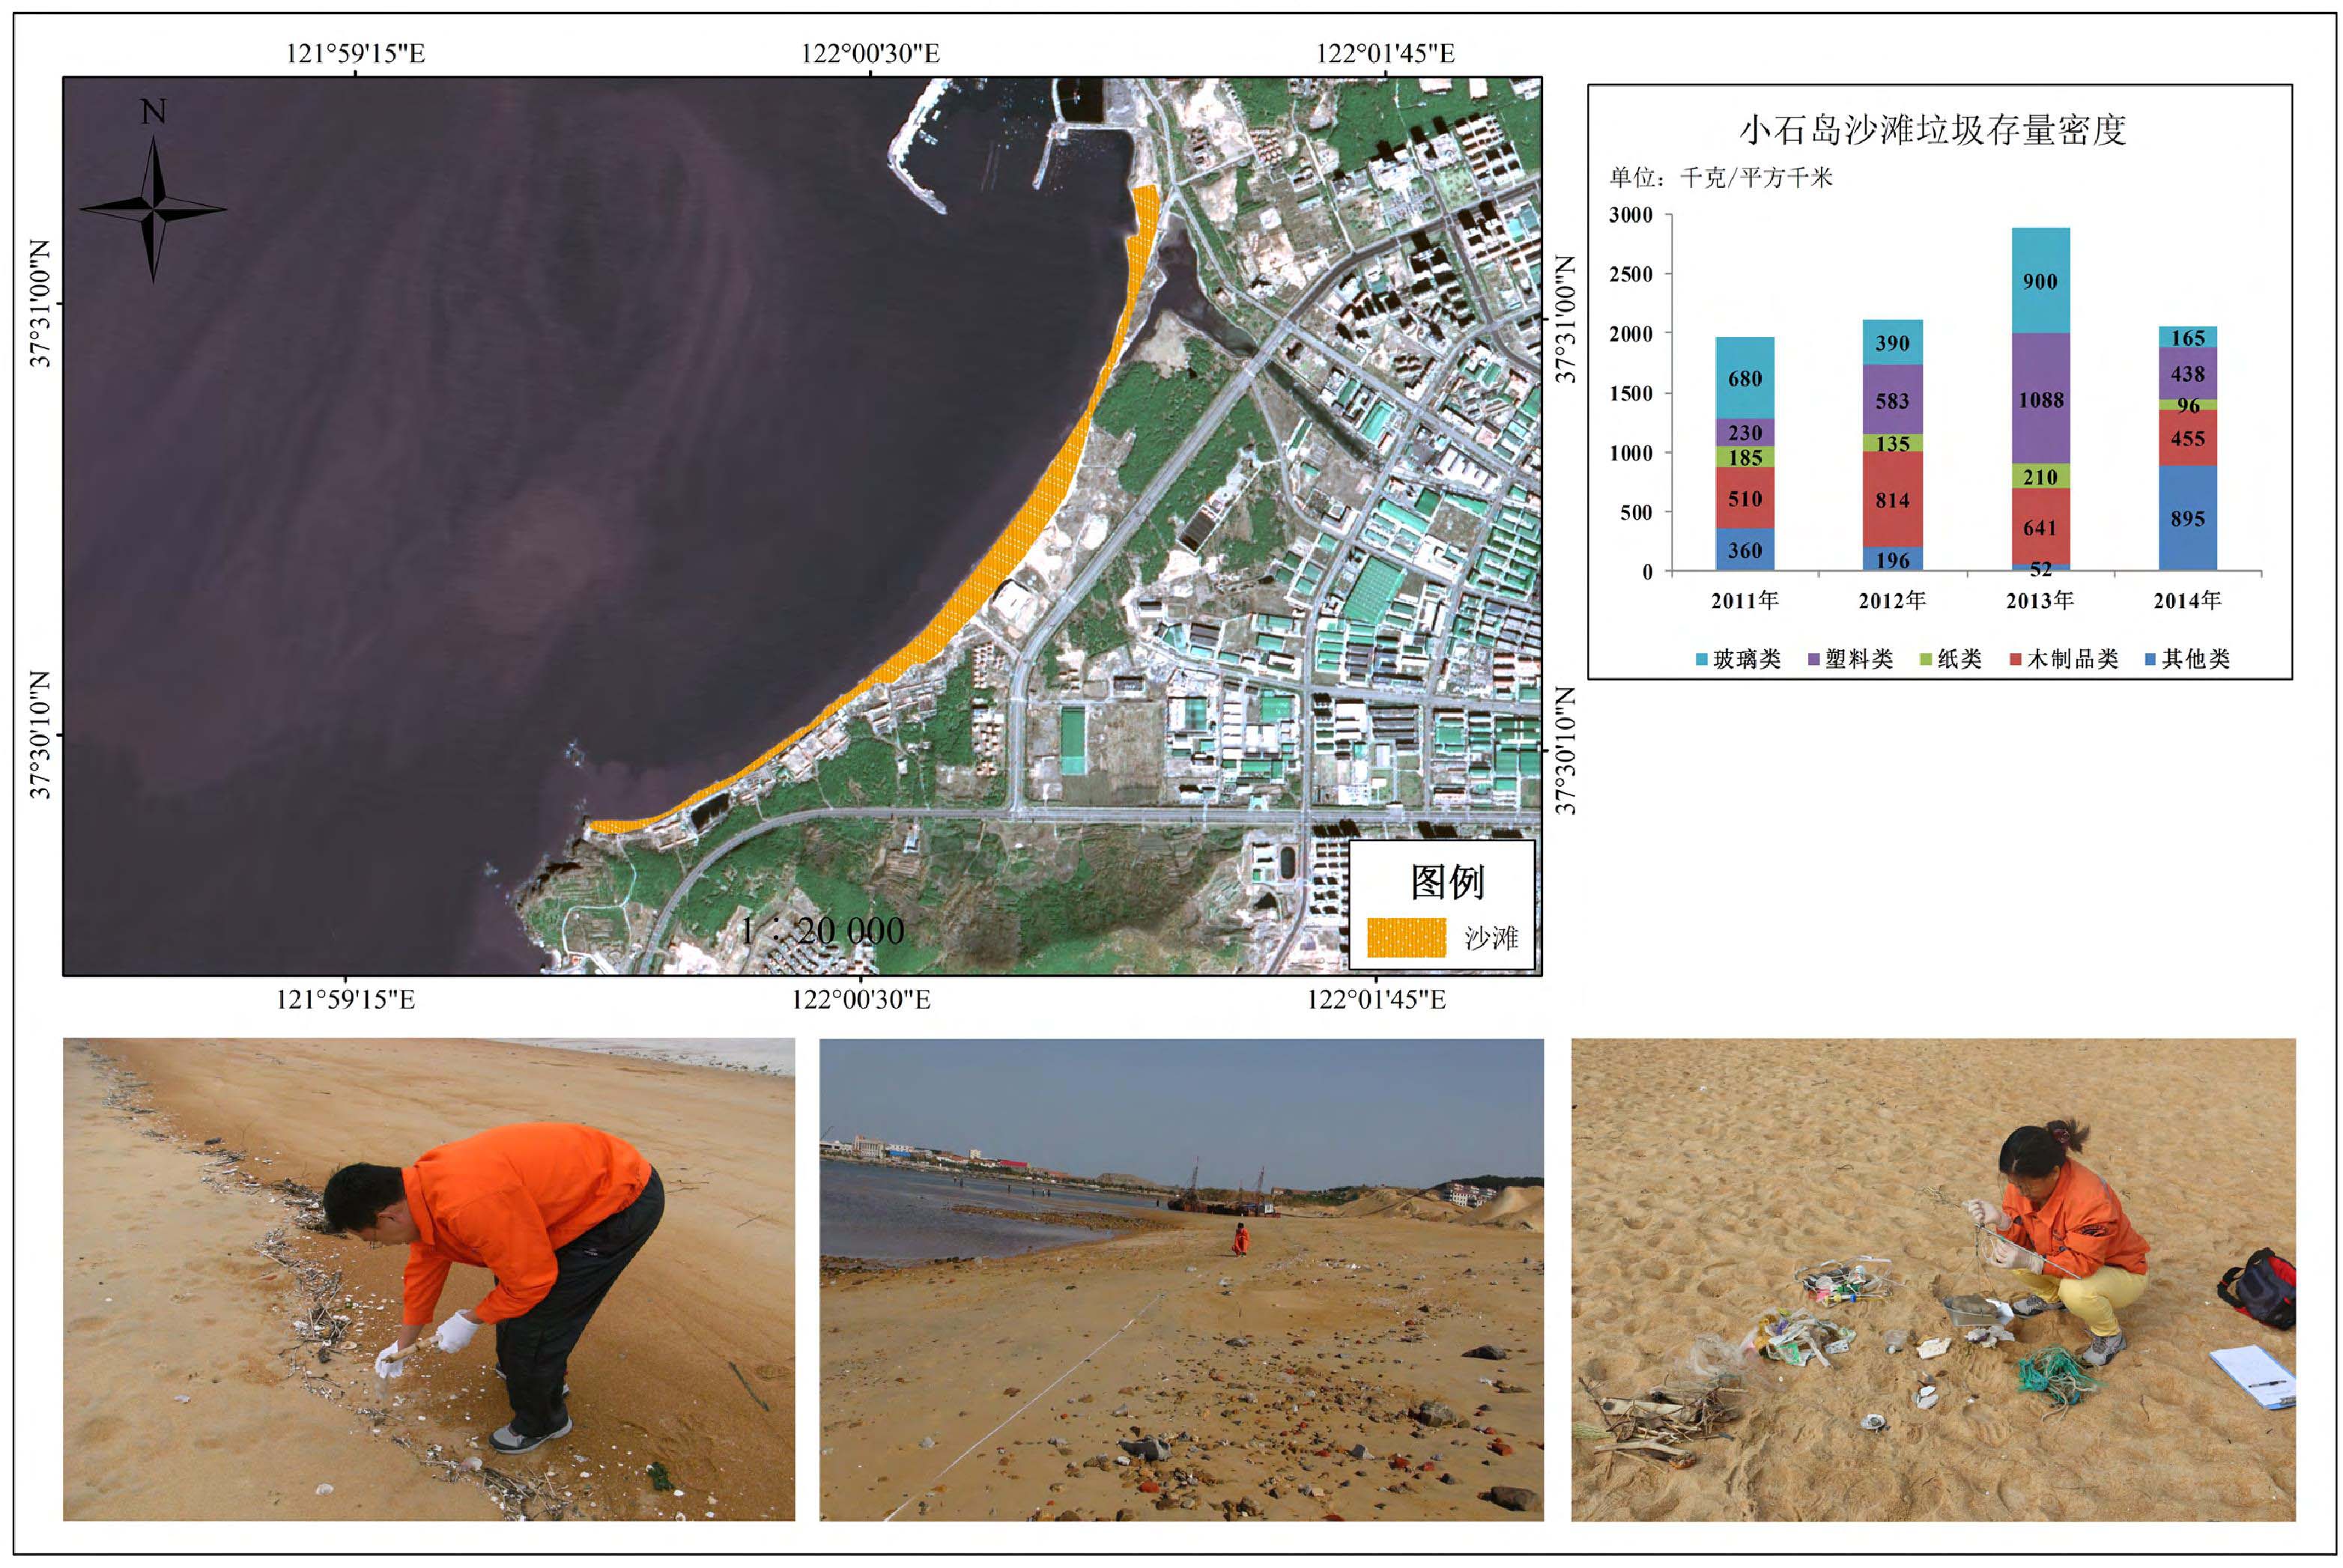Select the 814 wood segment in 2012
The image size is (2343, 1568).
(x=1892, y=500)
